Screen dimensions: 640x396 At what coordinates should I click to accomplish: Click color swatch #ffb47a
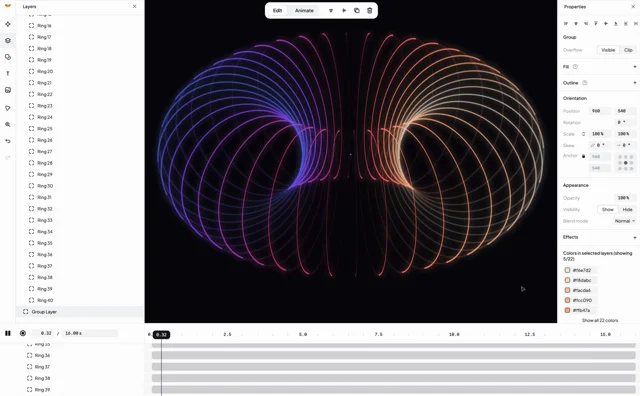click(x=567, y=310)
